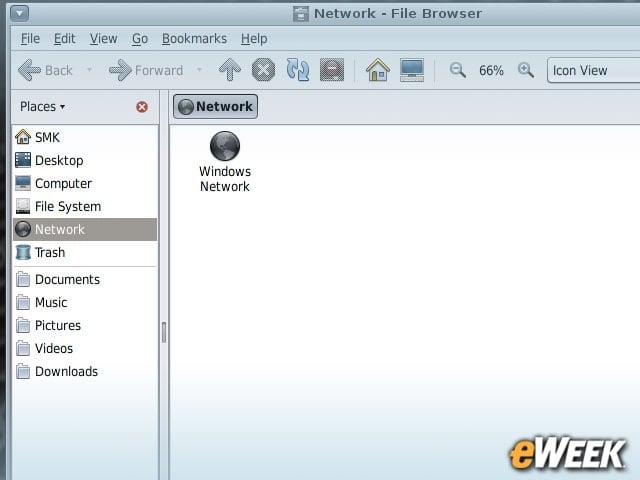This screenshot has width=640, height=480.
Task: Click the window menu button in titlebar
Action: point(19,13)
